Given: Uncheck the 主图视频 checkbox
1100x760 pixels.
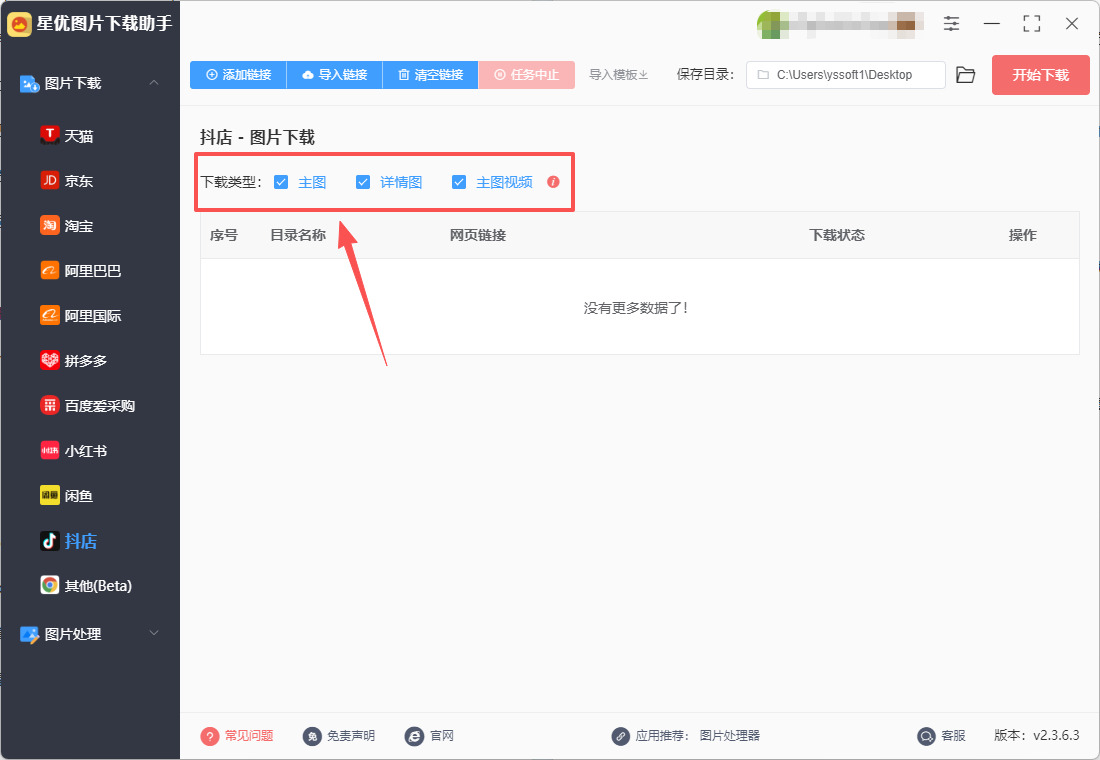Looking at the screenshot, I should tap(459, 182).
